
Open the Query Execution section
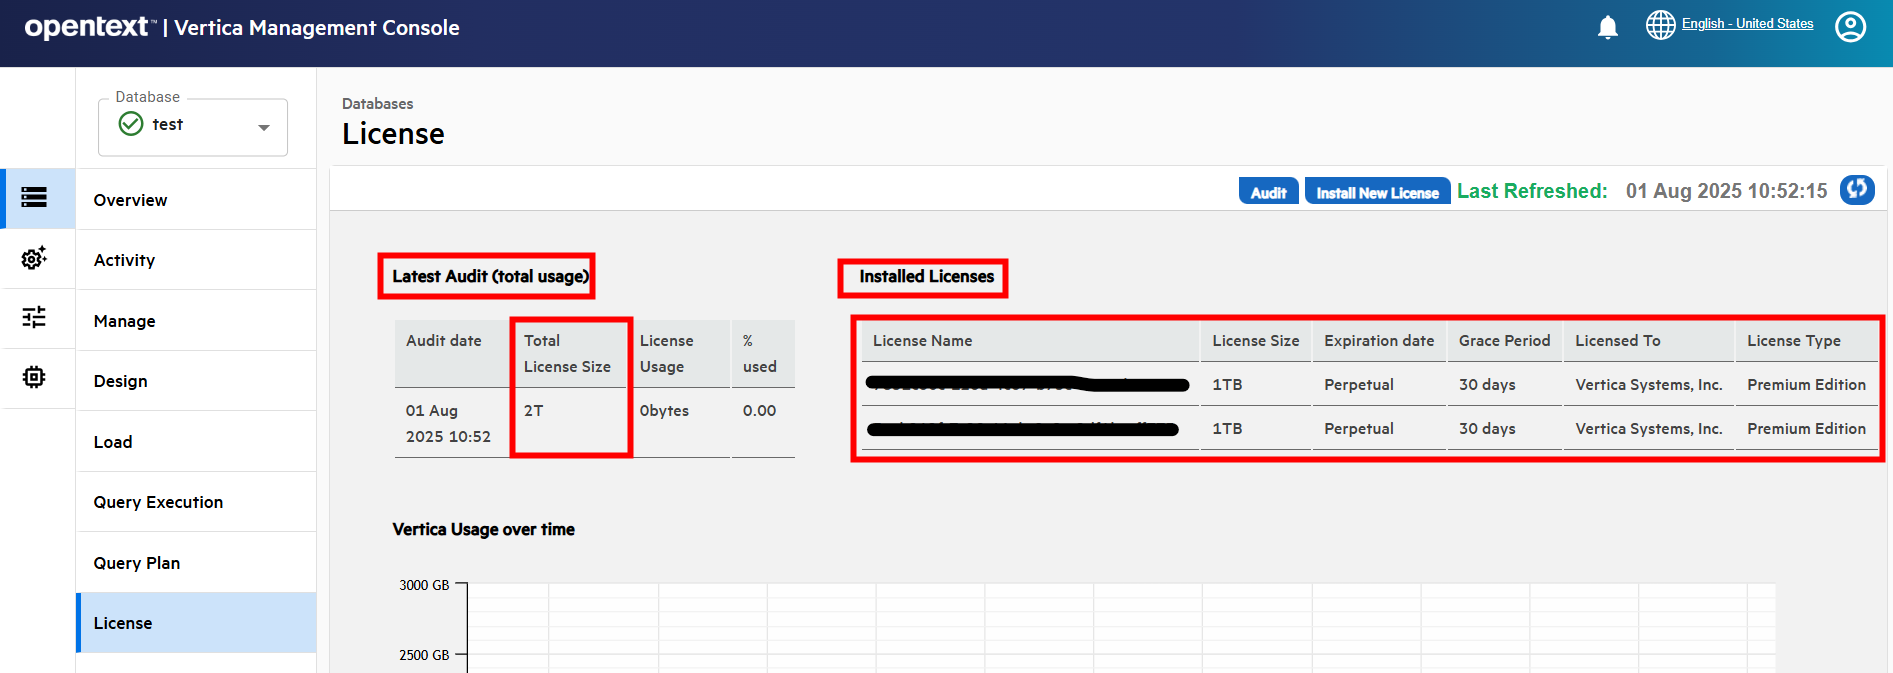(158, 502)
